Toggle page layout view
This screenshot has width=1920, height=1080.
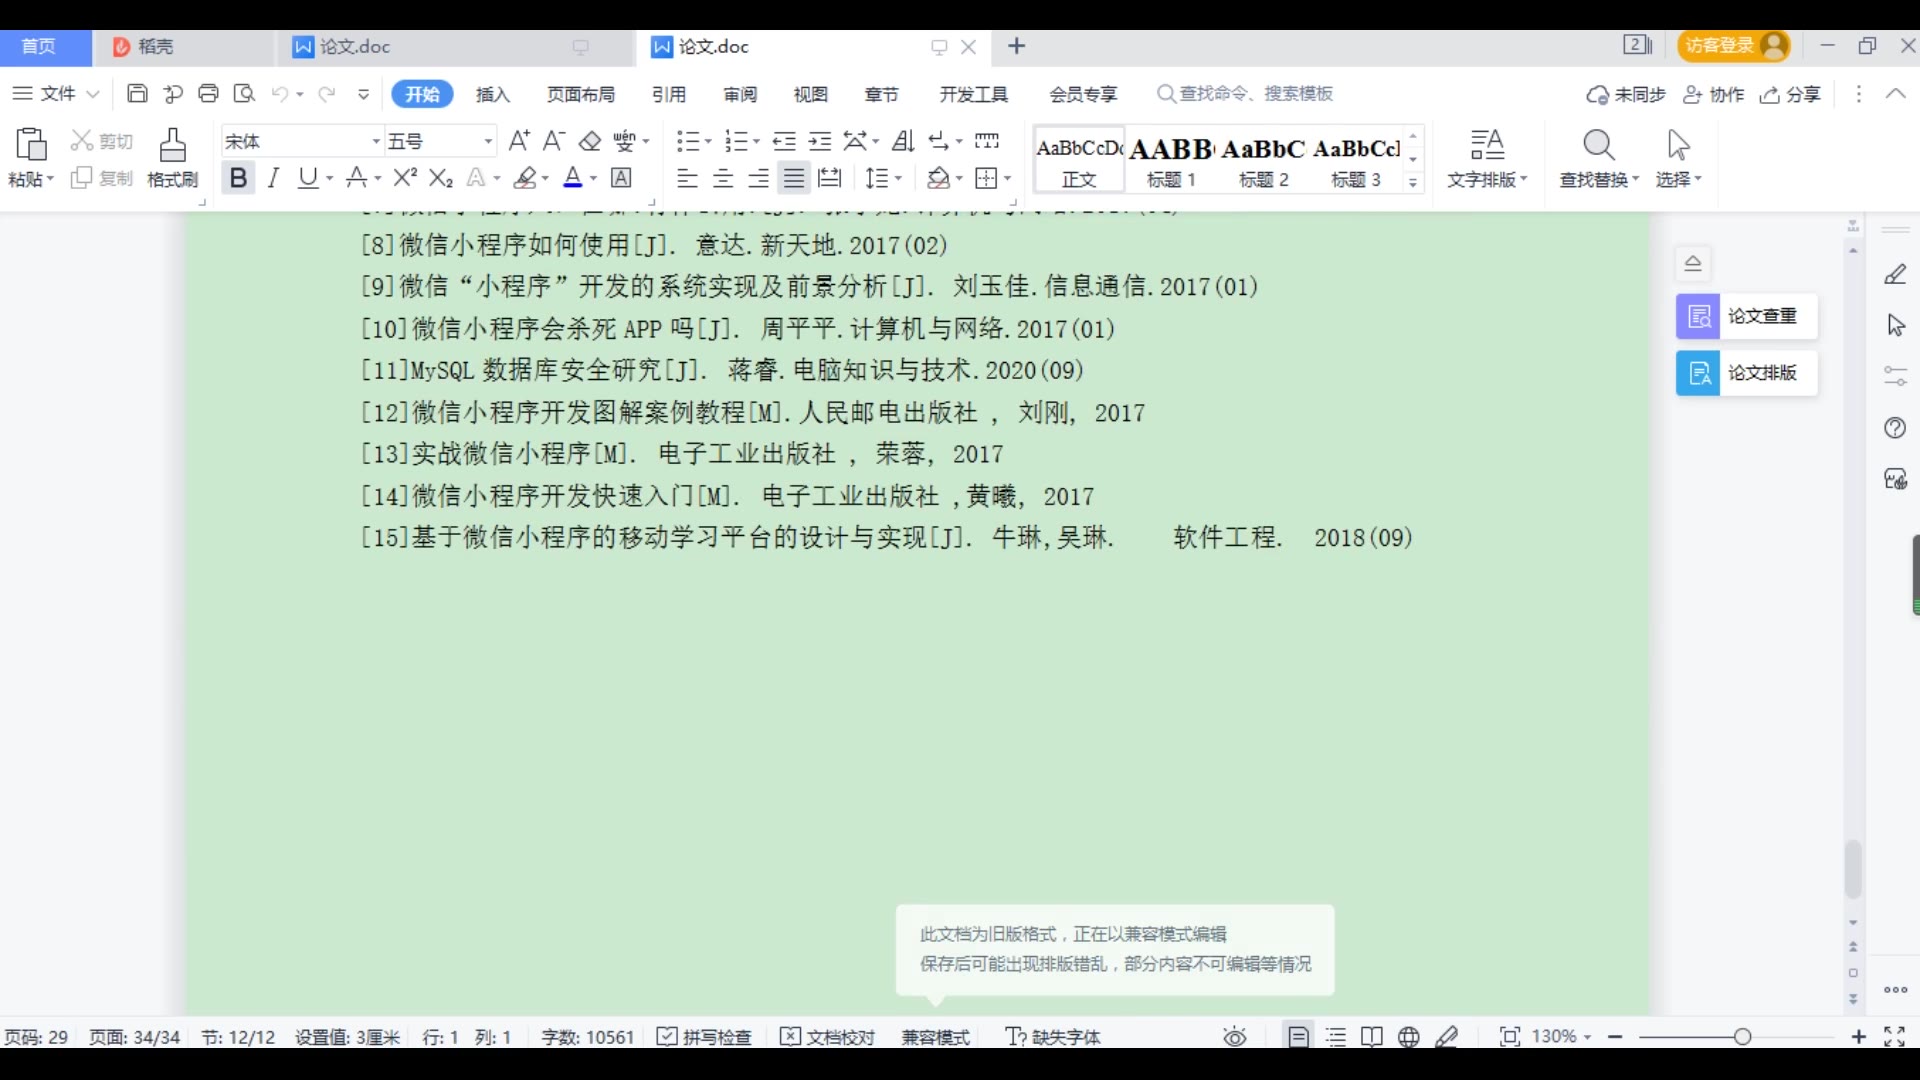(1298, 1037)
